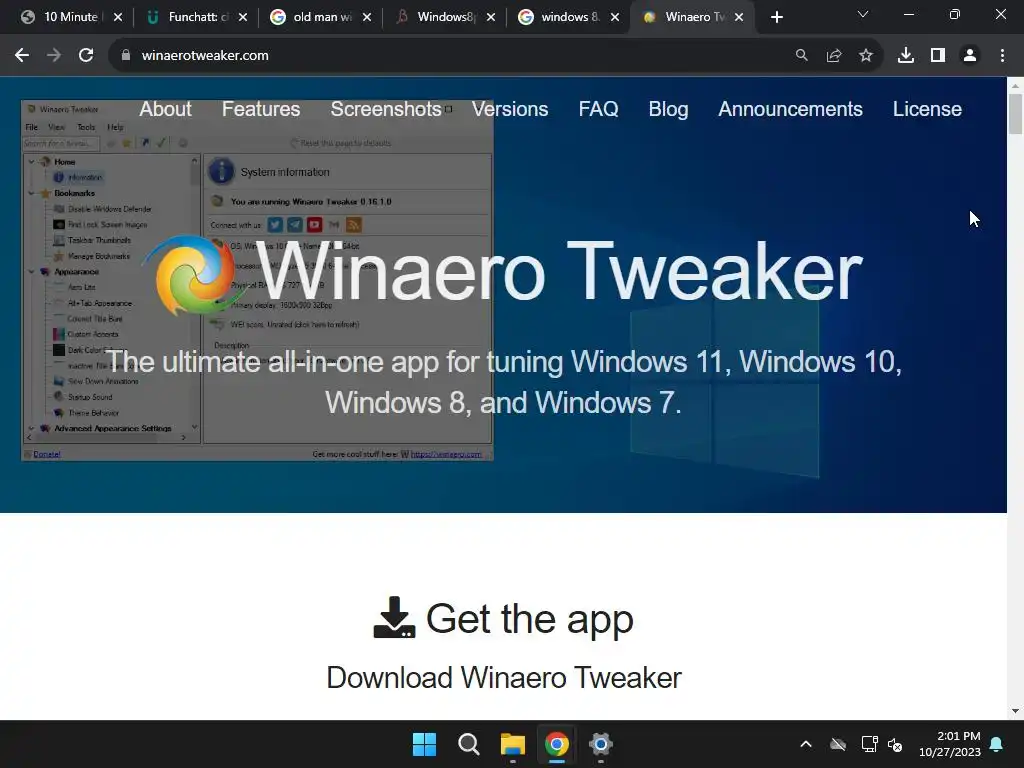Close the Windows8 tab

pyautogui.click(x=490, y=18)
